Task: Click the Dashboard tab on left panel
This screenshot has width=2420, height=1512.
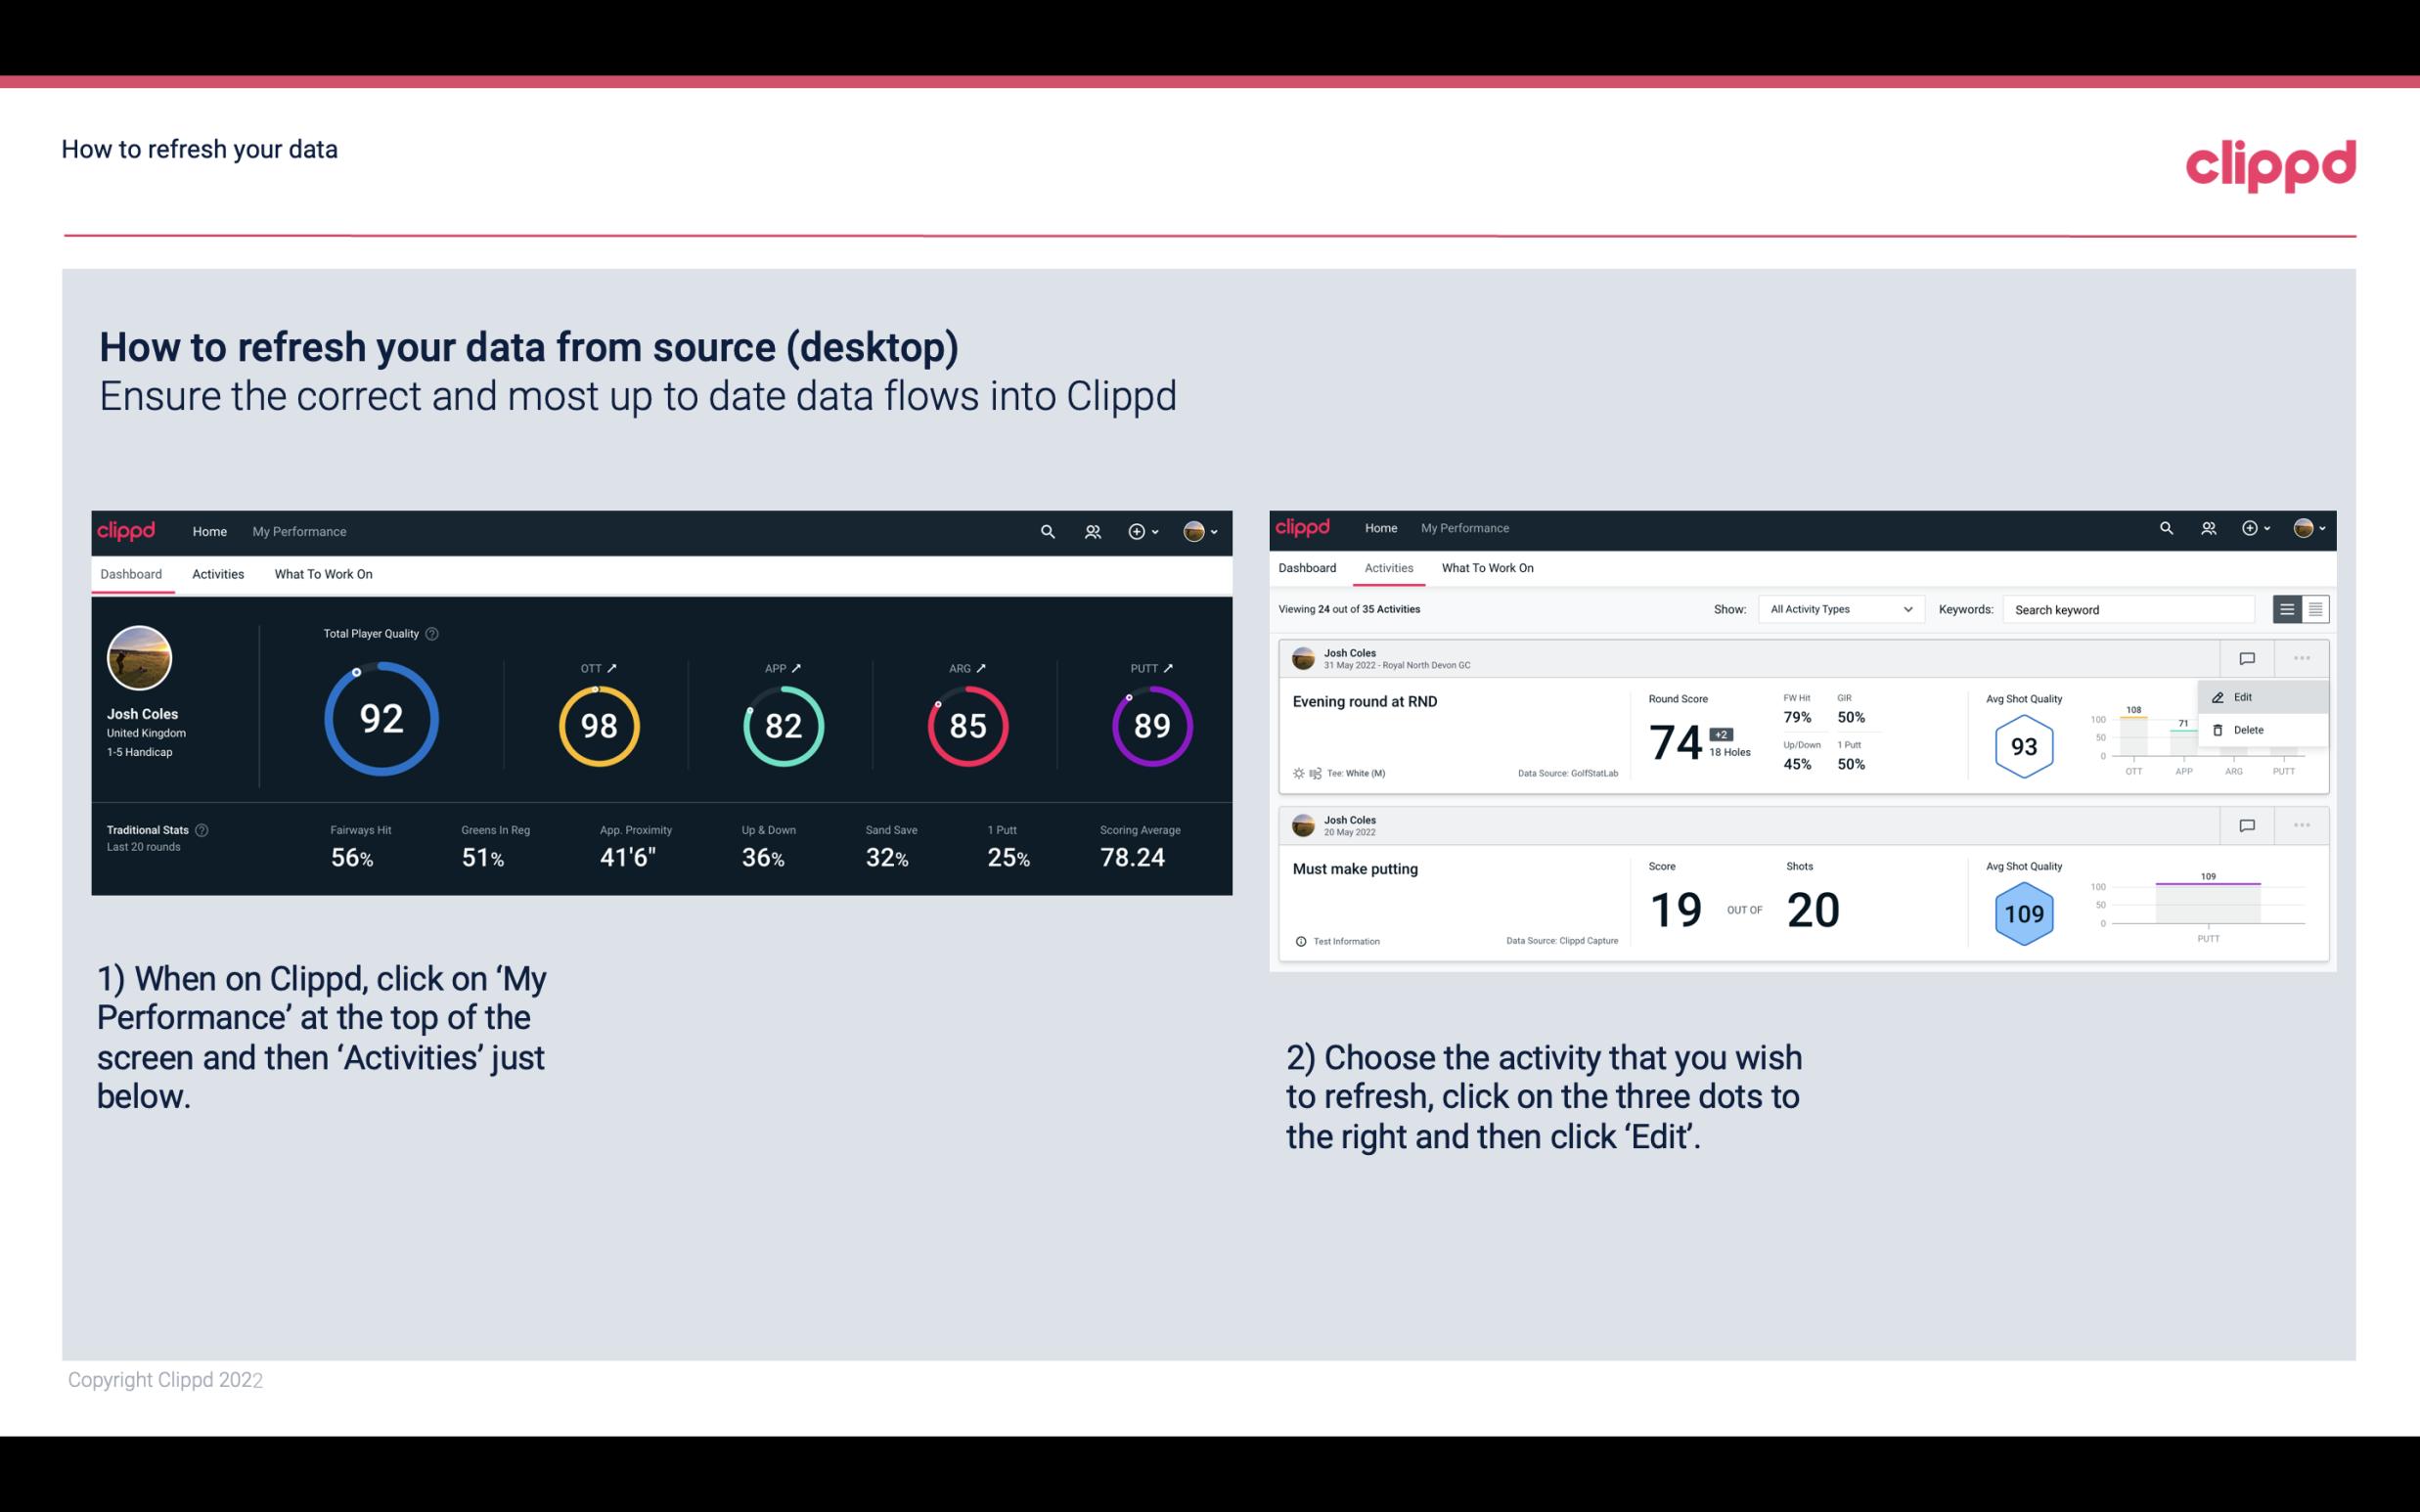Action: click(x=134, y=573)
